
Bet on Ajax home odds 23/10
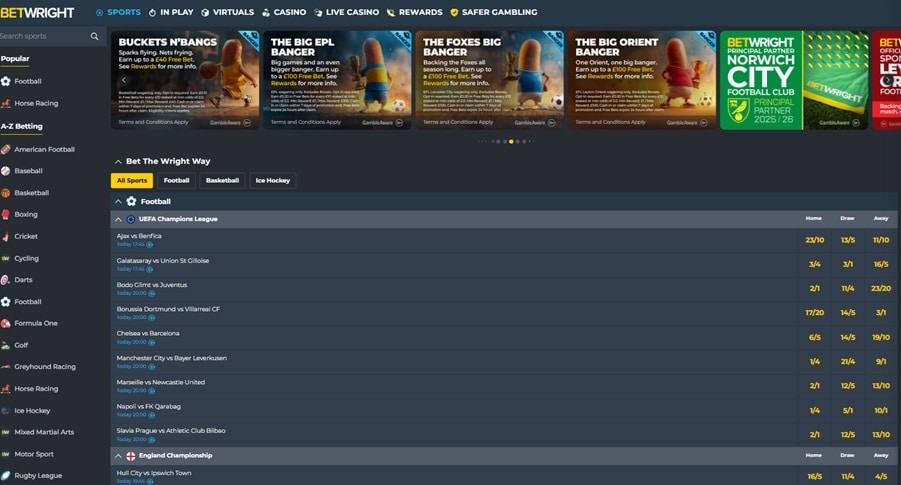tap(815, 240)
